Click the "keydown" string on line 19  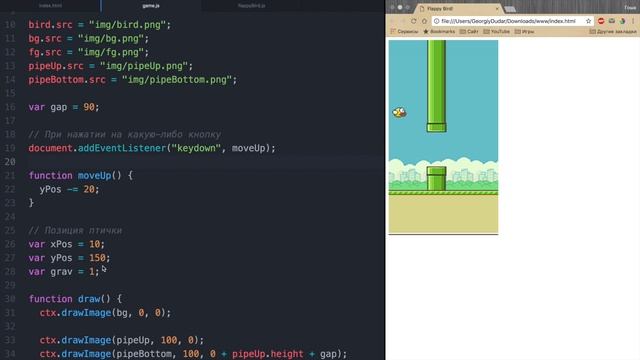(196, 148)
